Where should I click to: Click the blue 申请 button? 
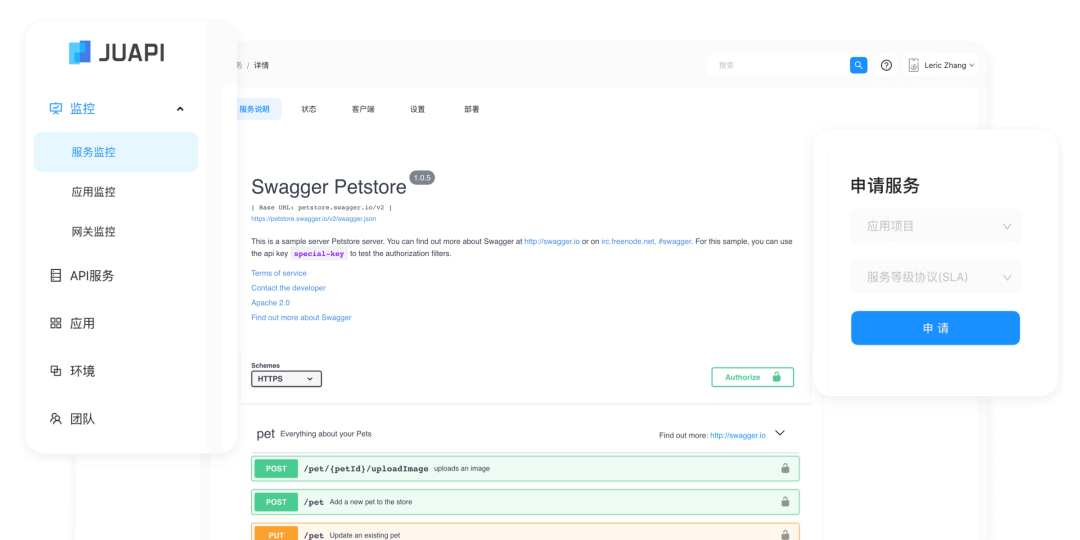(935, 328)
